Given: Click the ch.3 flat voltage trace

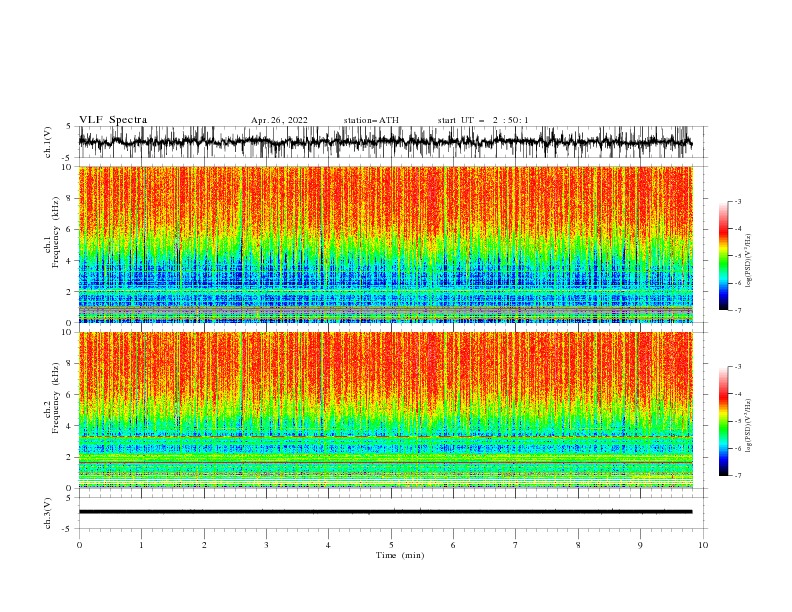Looking at the screenshot, I should point(385,512).
